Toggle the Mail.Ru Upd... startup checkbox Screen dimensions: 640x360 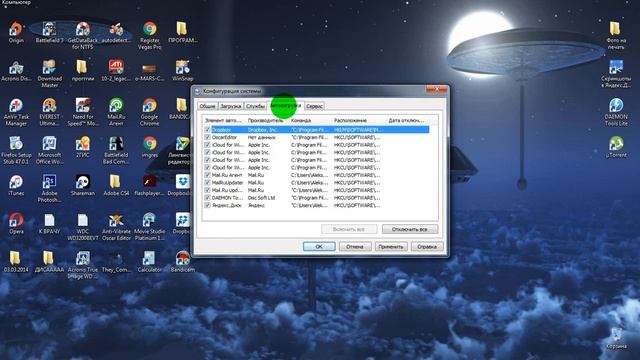click(207, 190)
